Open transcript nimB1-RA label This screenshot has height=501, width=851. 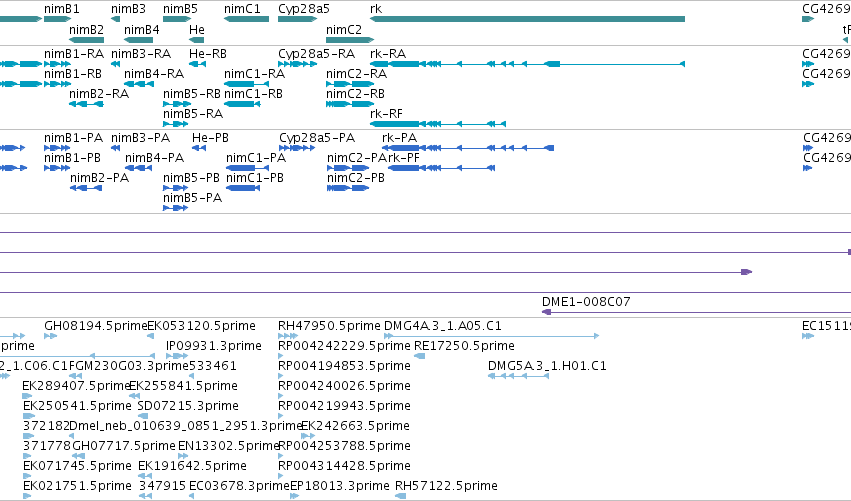(74, 54)
